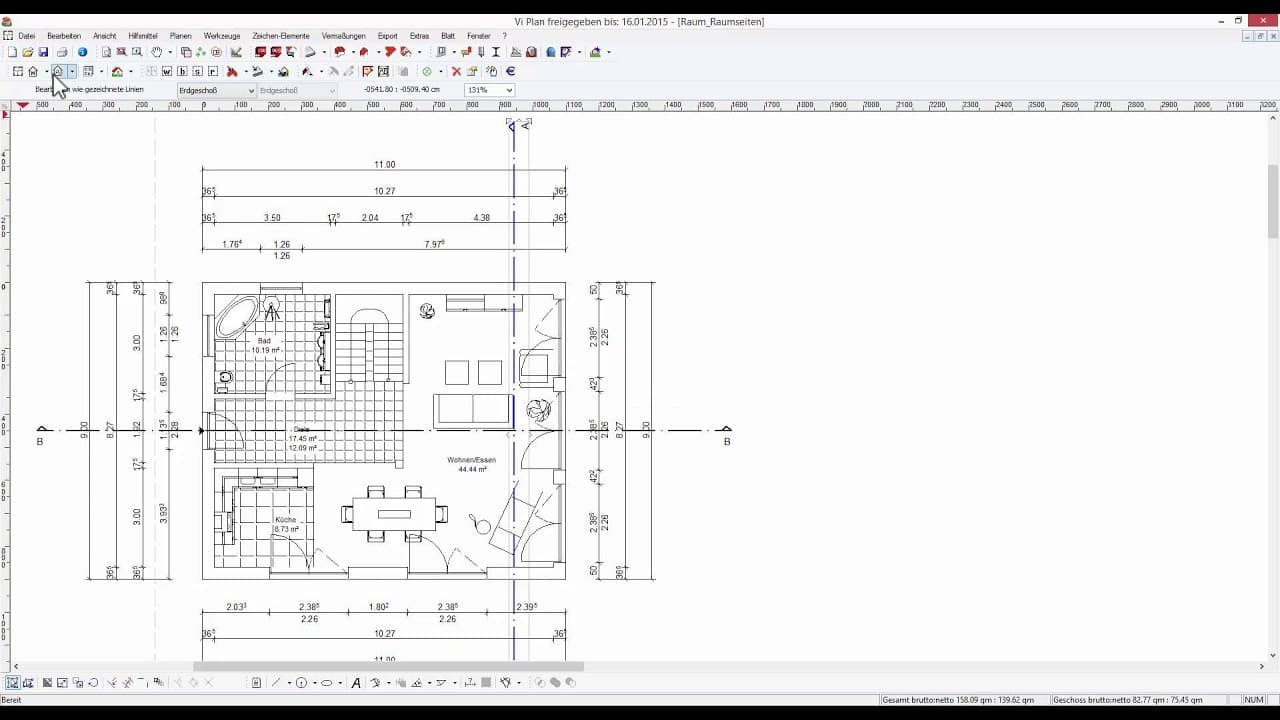
Task: Expand the dropdown arrow beside the ellipse tool
Action: click(x=340, y=683)
